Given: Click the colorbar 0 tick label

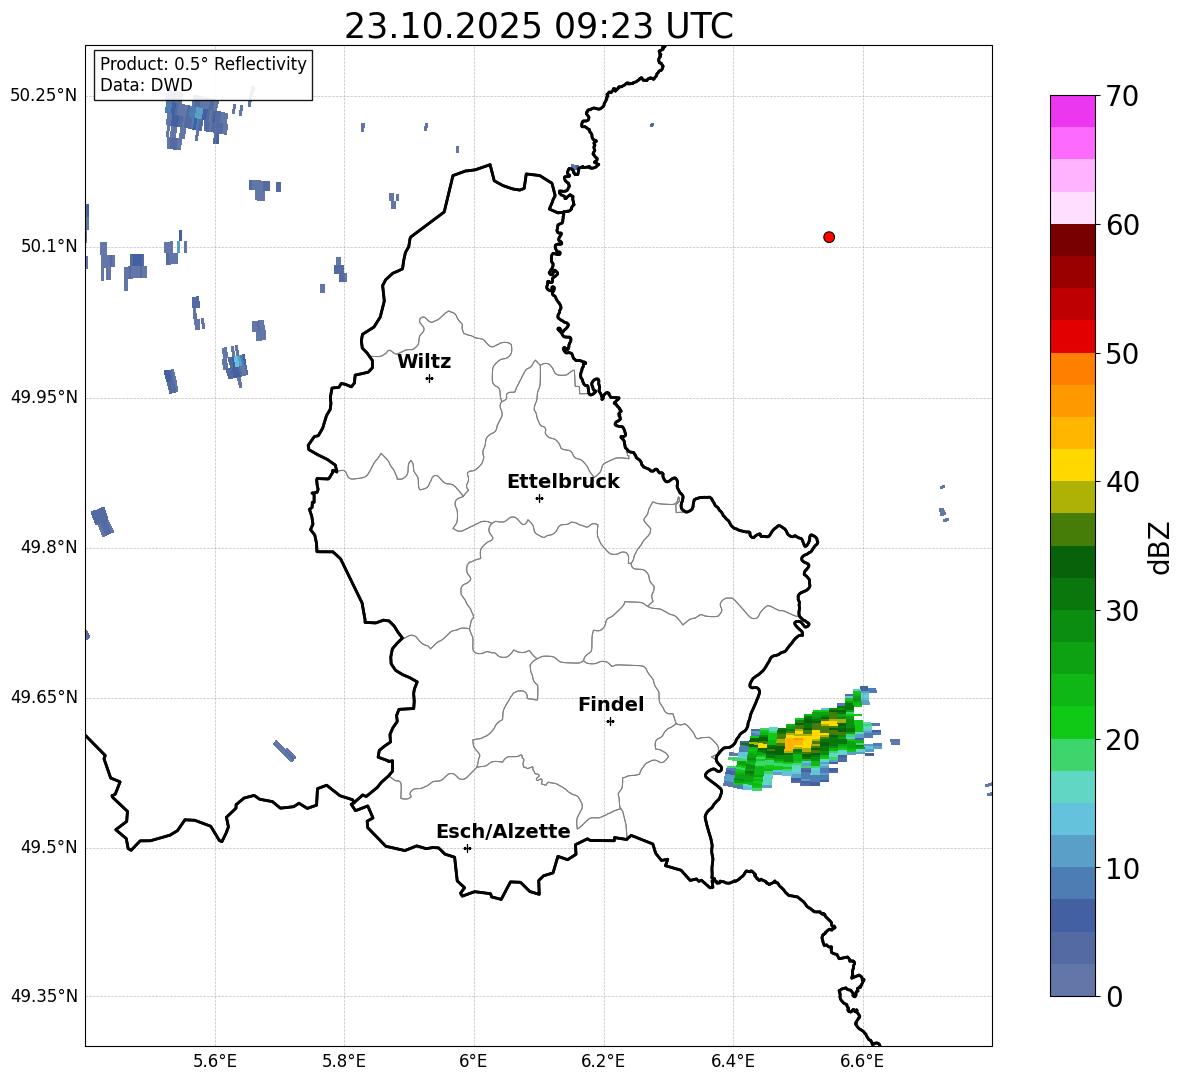Looking at the screenshot, I should pos(1115,996).
